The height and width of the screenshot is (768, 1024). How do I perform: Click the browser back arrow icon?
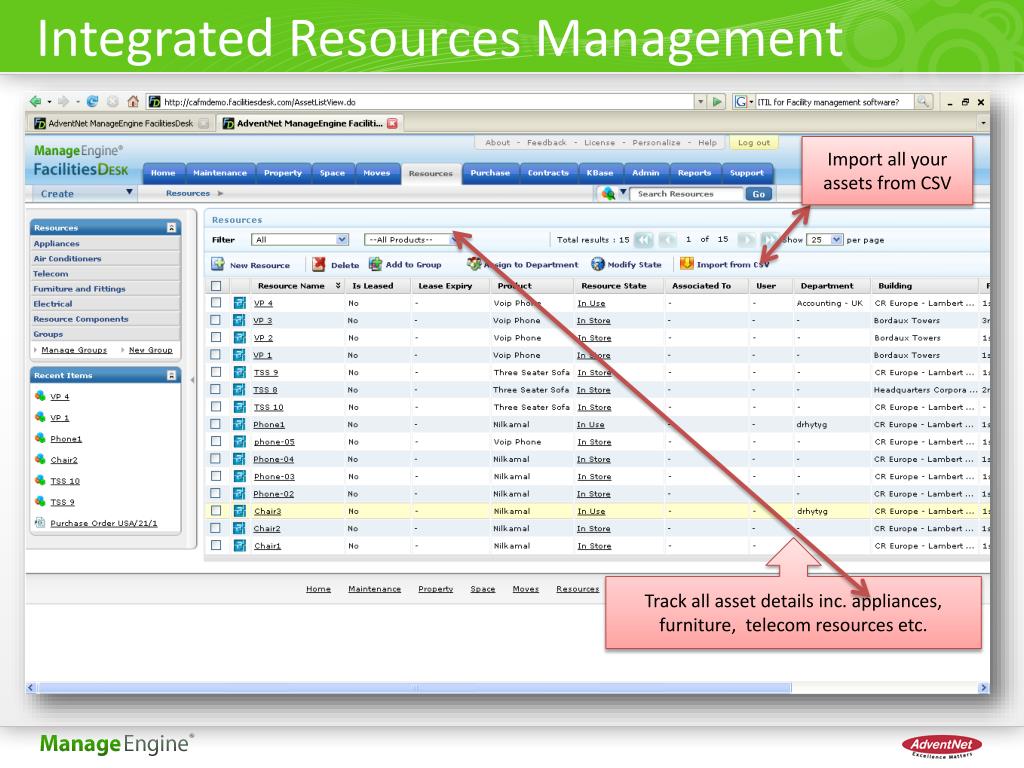pos(36,101)
